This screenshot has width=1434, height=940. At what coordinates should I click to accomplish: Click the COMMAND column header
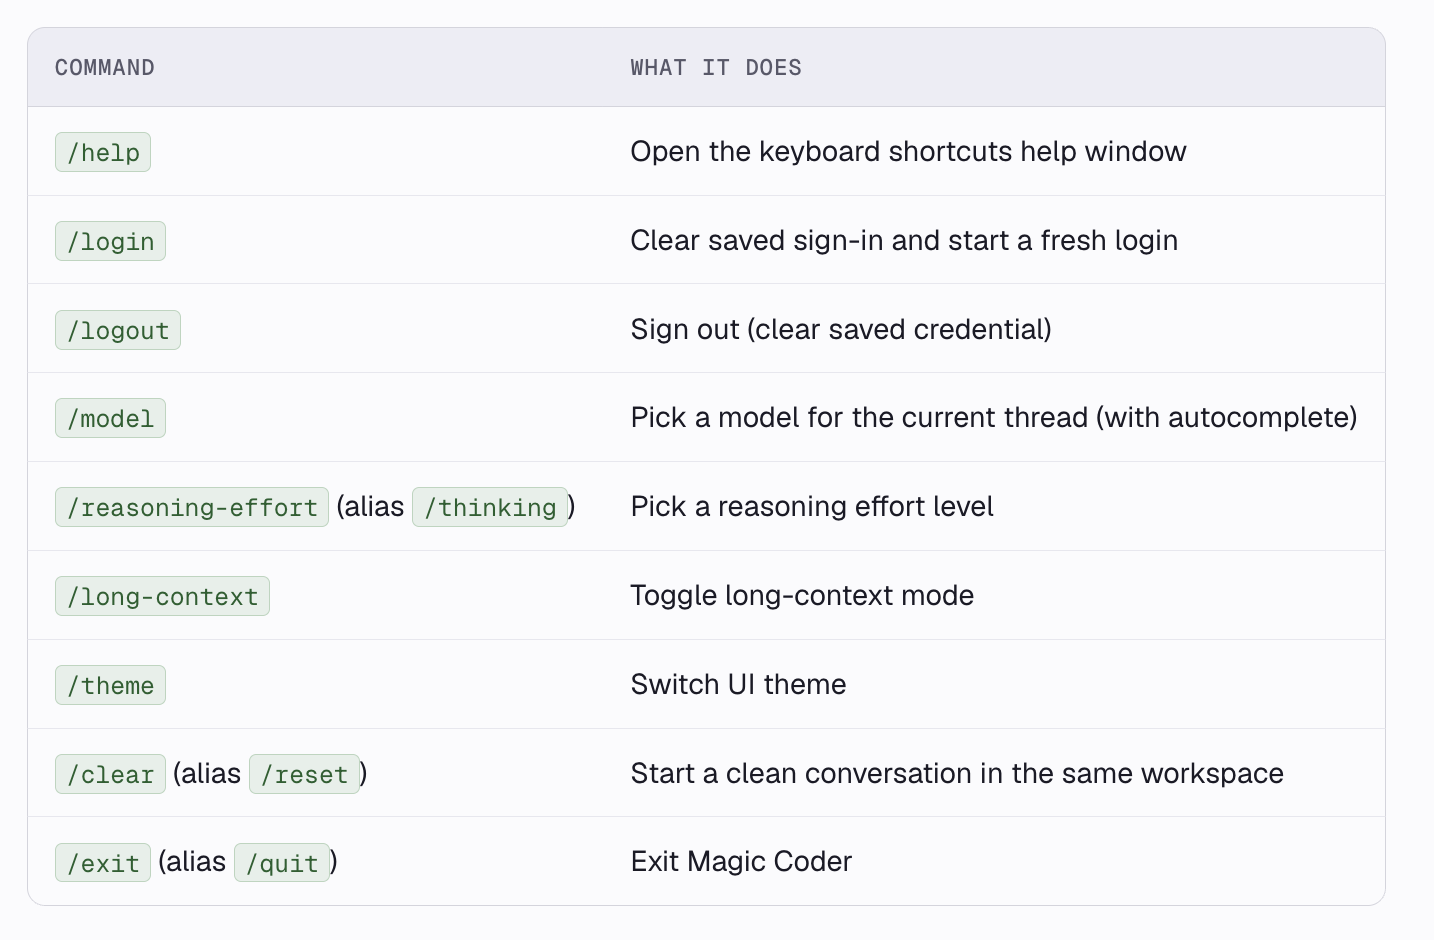(105, 67)
